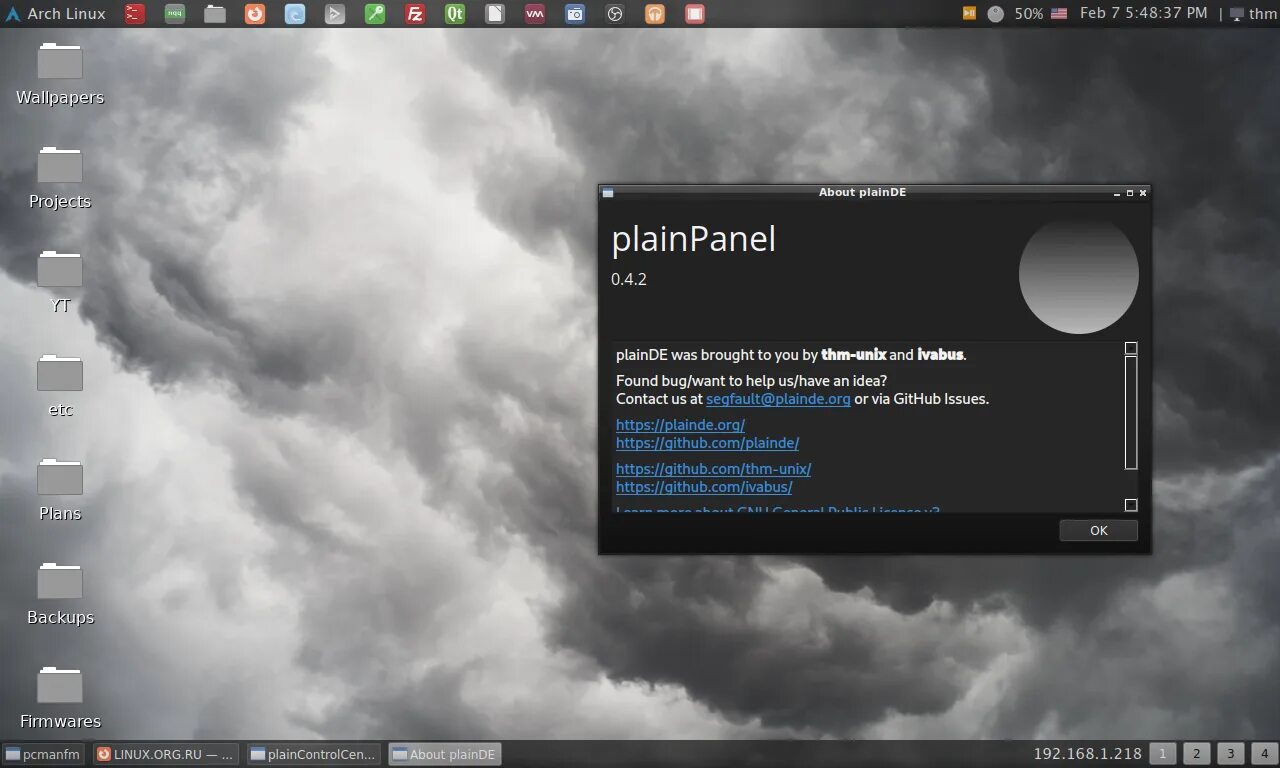Click the About dialog scrollbar handle
The height and width of the screenshot is (768, 1280).
click(x=1131, y=413)
